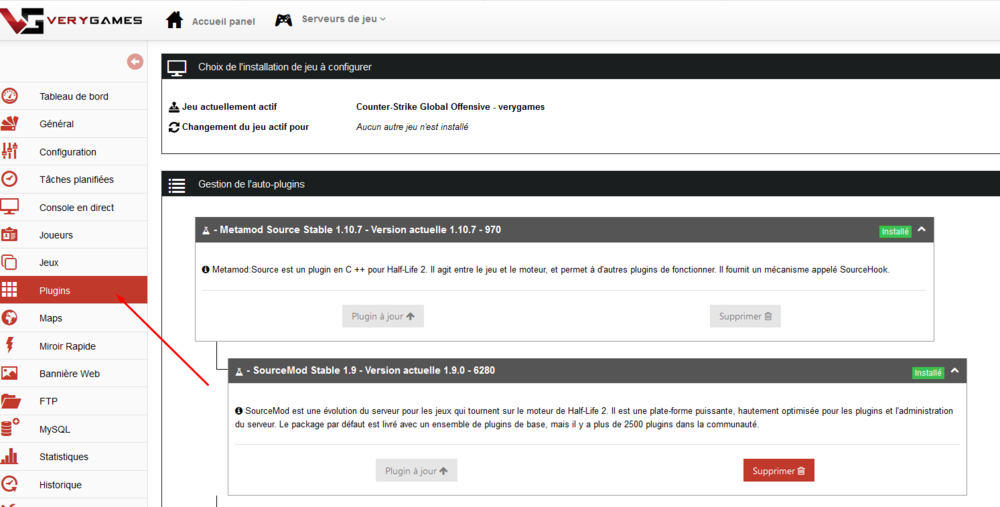This screenshot has height=507, width=1000.
Task: Click the MySQL database icon
Action: (x=10, y=428)
